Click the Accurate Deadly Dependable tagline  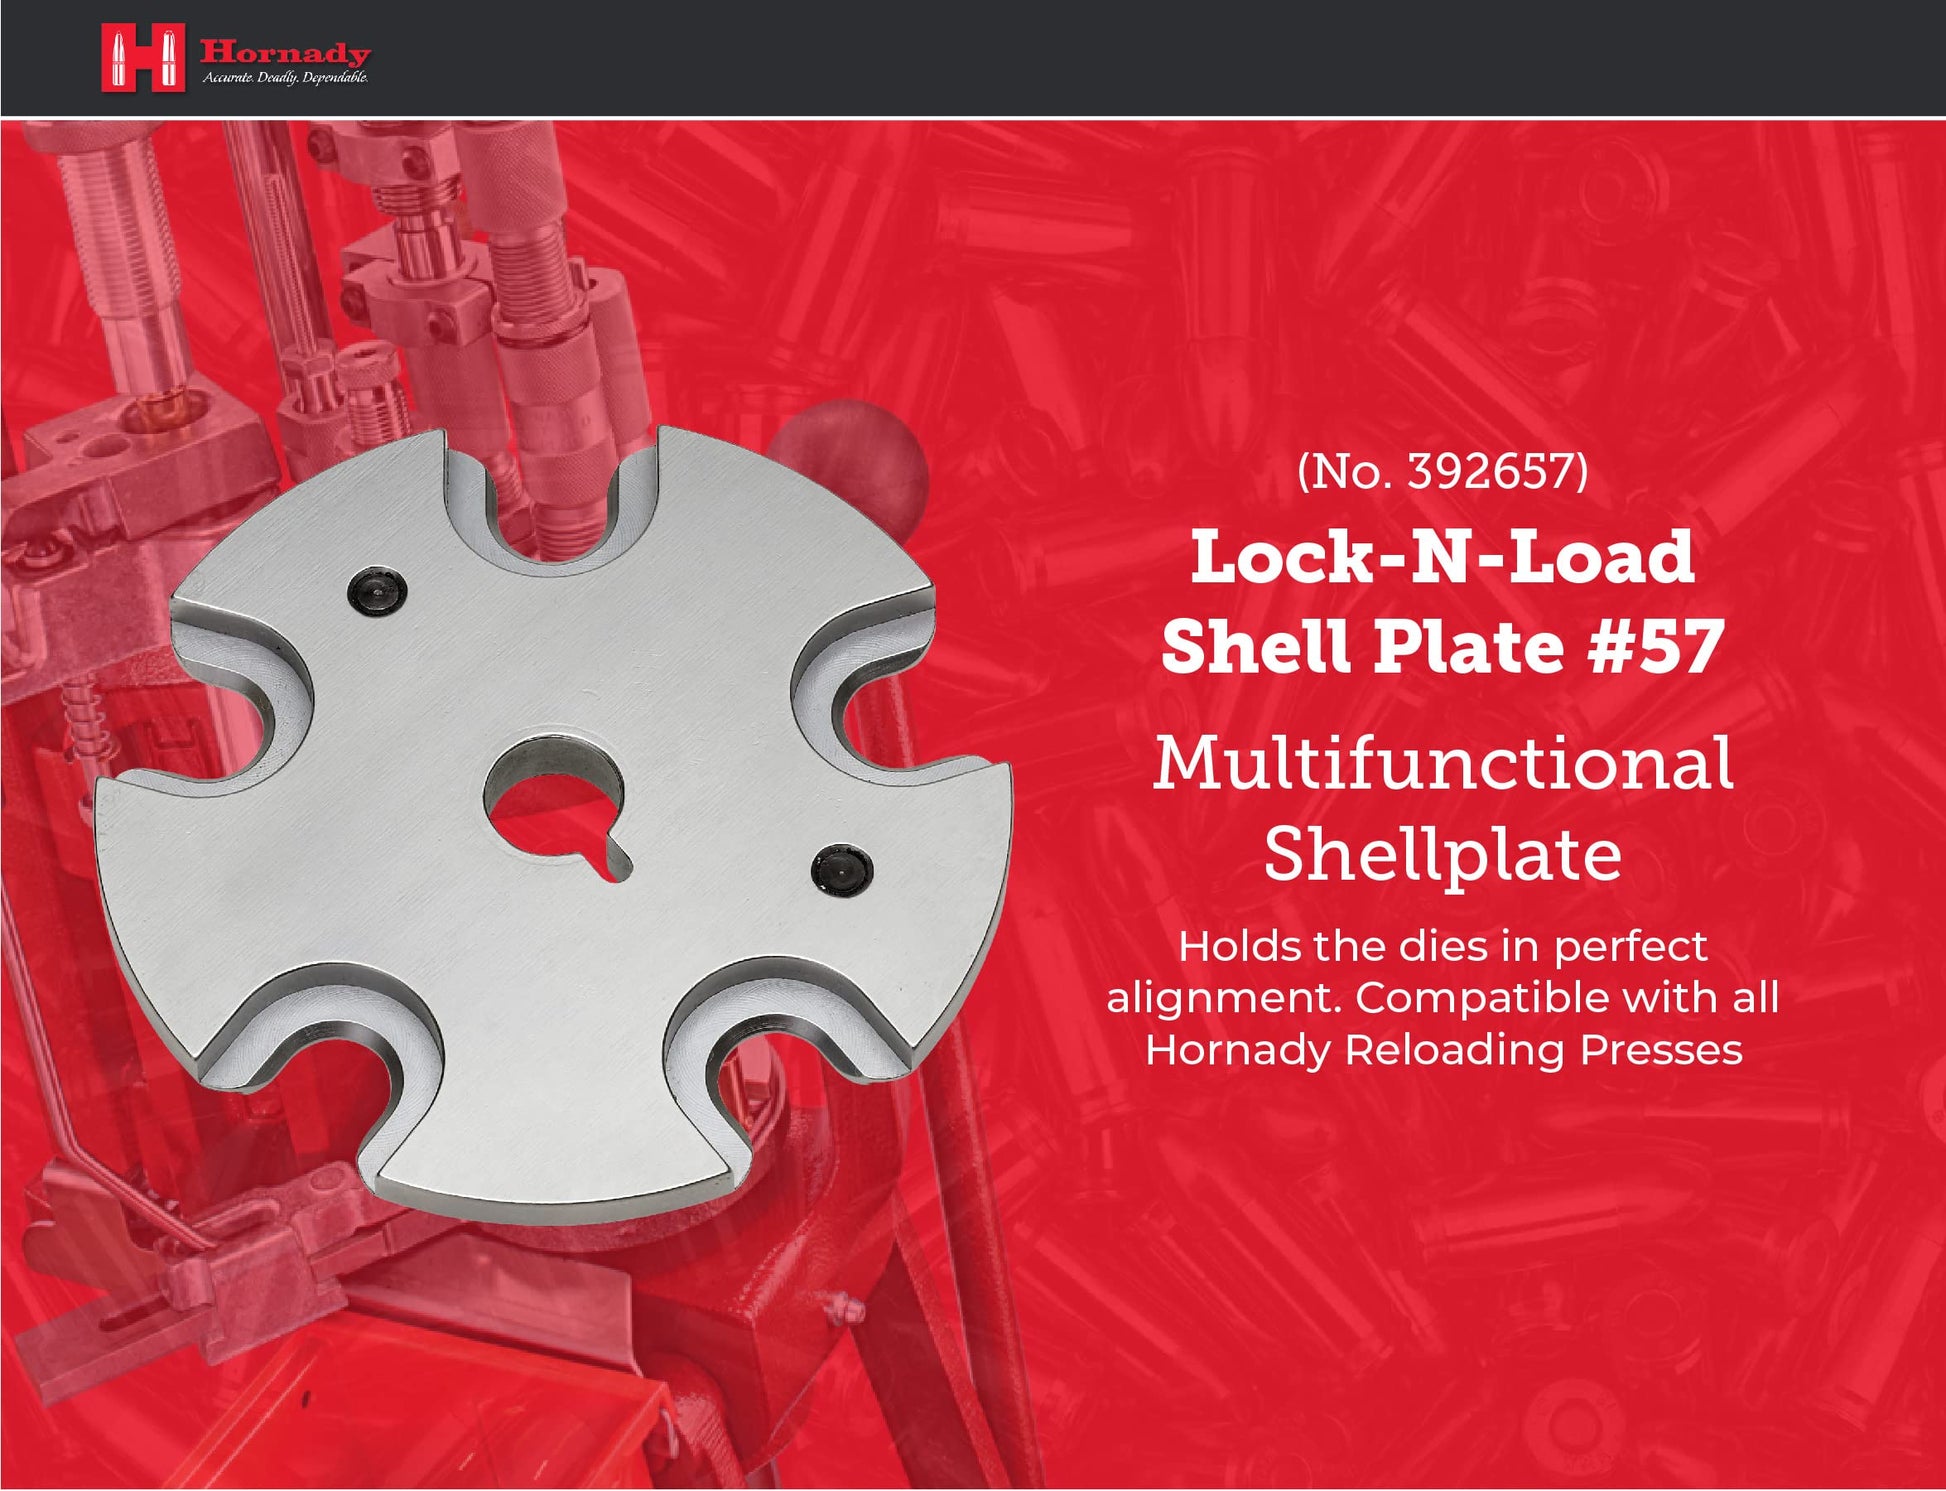pos(286,78)
